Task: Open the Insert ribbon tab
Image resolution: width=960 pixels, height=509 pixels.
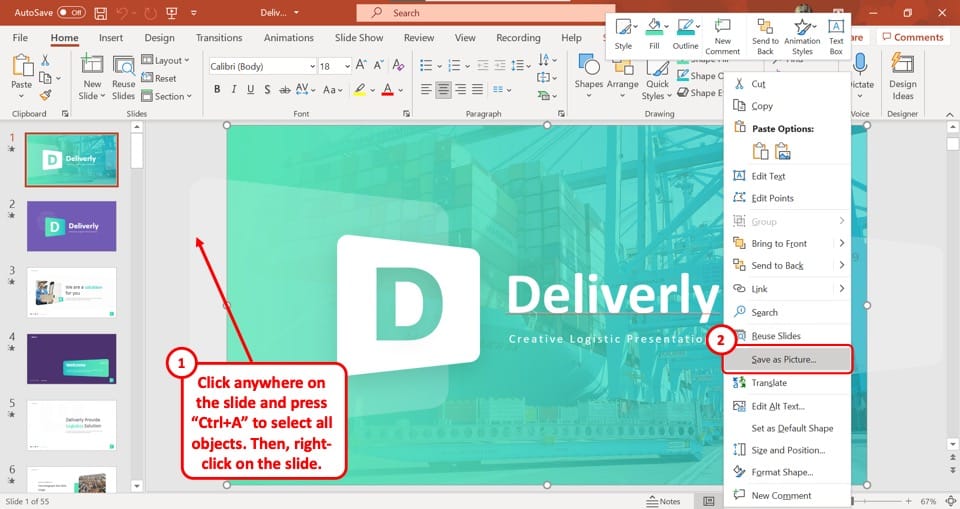Action: point(111,37)
